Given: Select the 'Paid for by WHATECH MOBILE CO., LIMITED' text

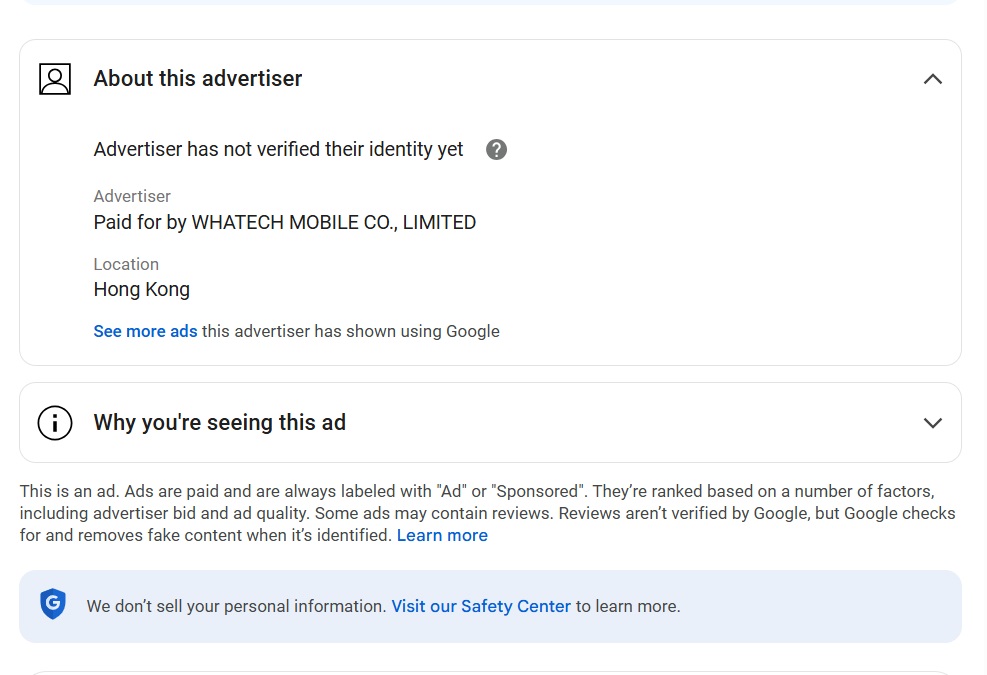Looking at the screenshot, I should pyautogui.click(x=285, y=222).
